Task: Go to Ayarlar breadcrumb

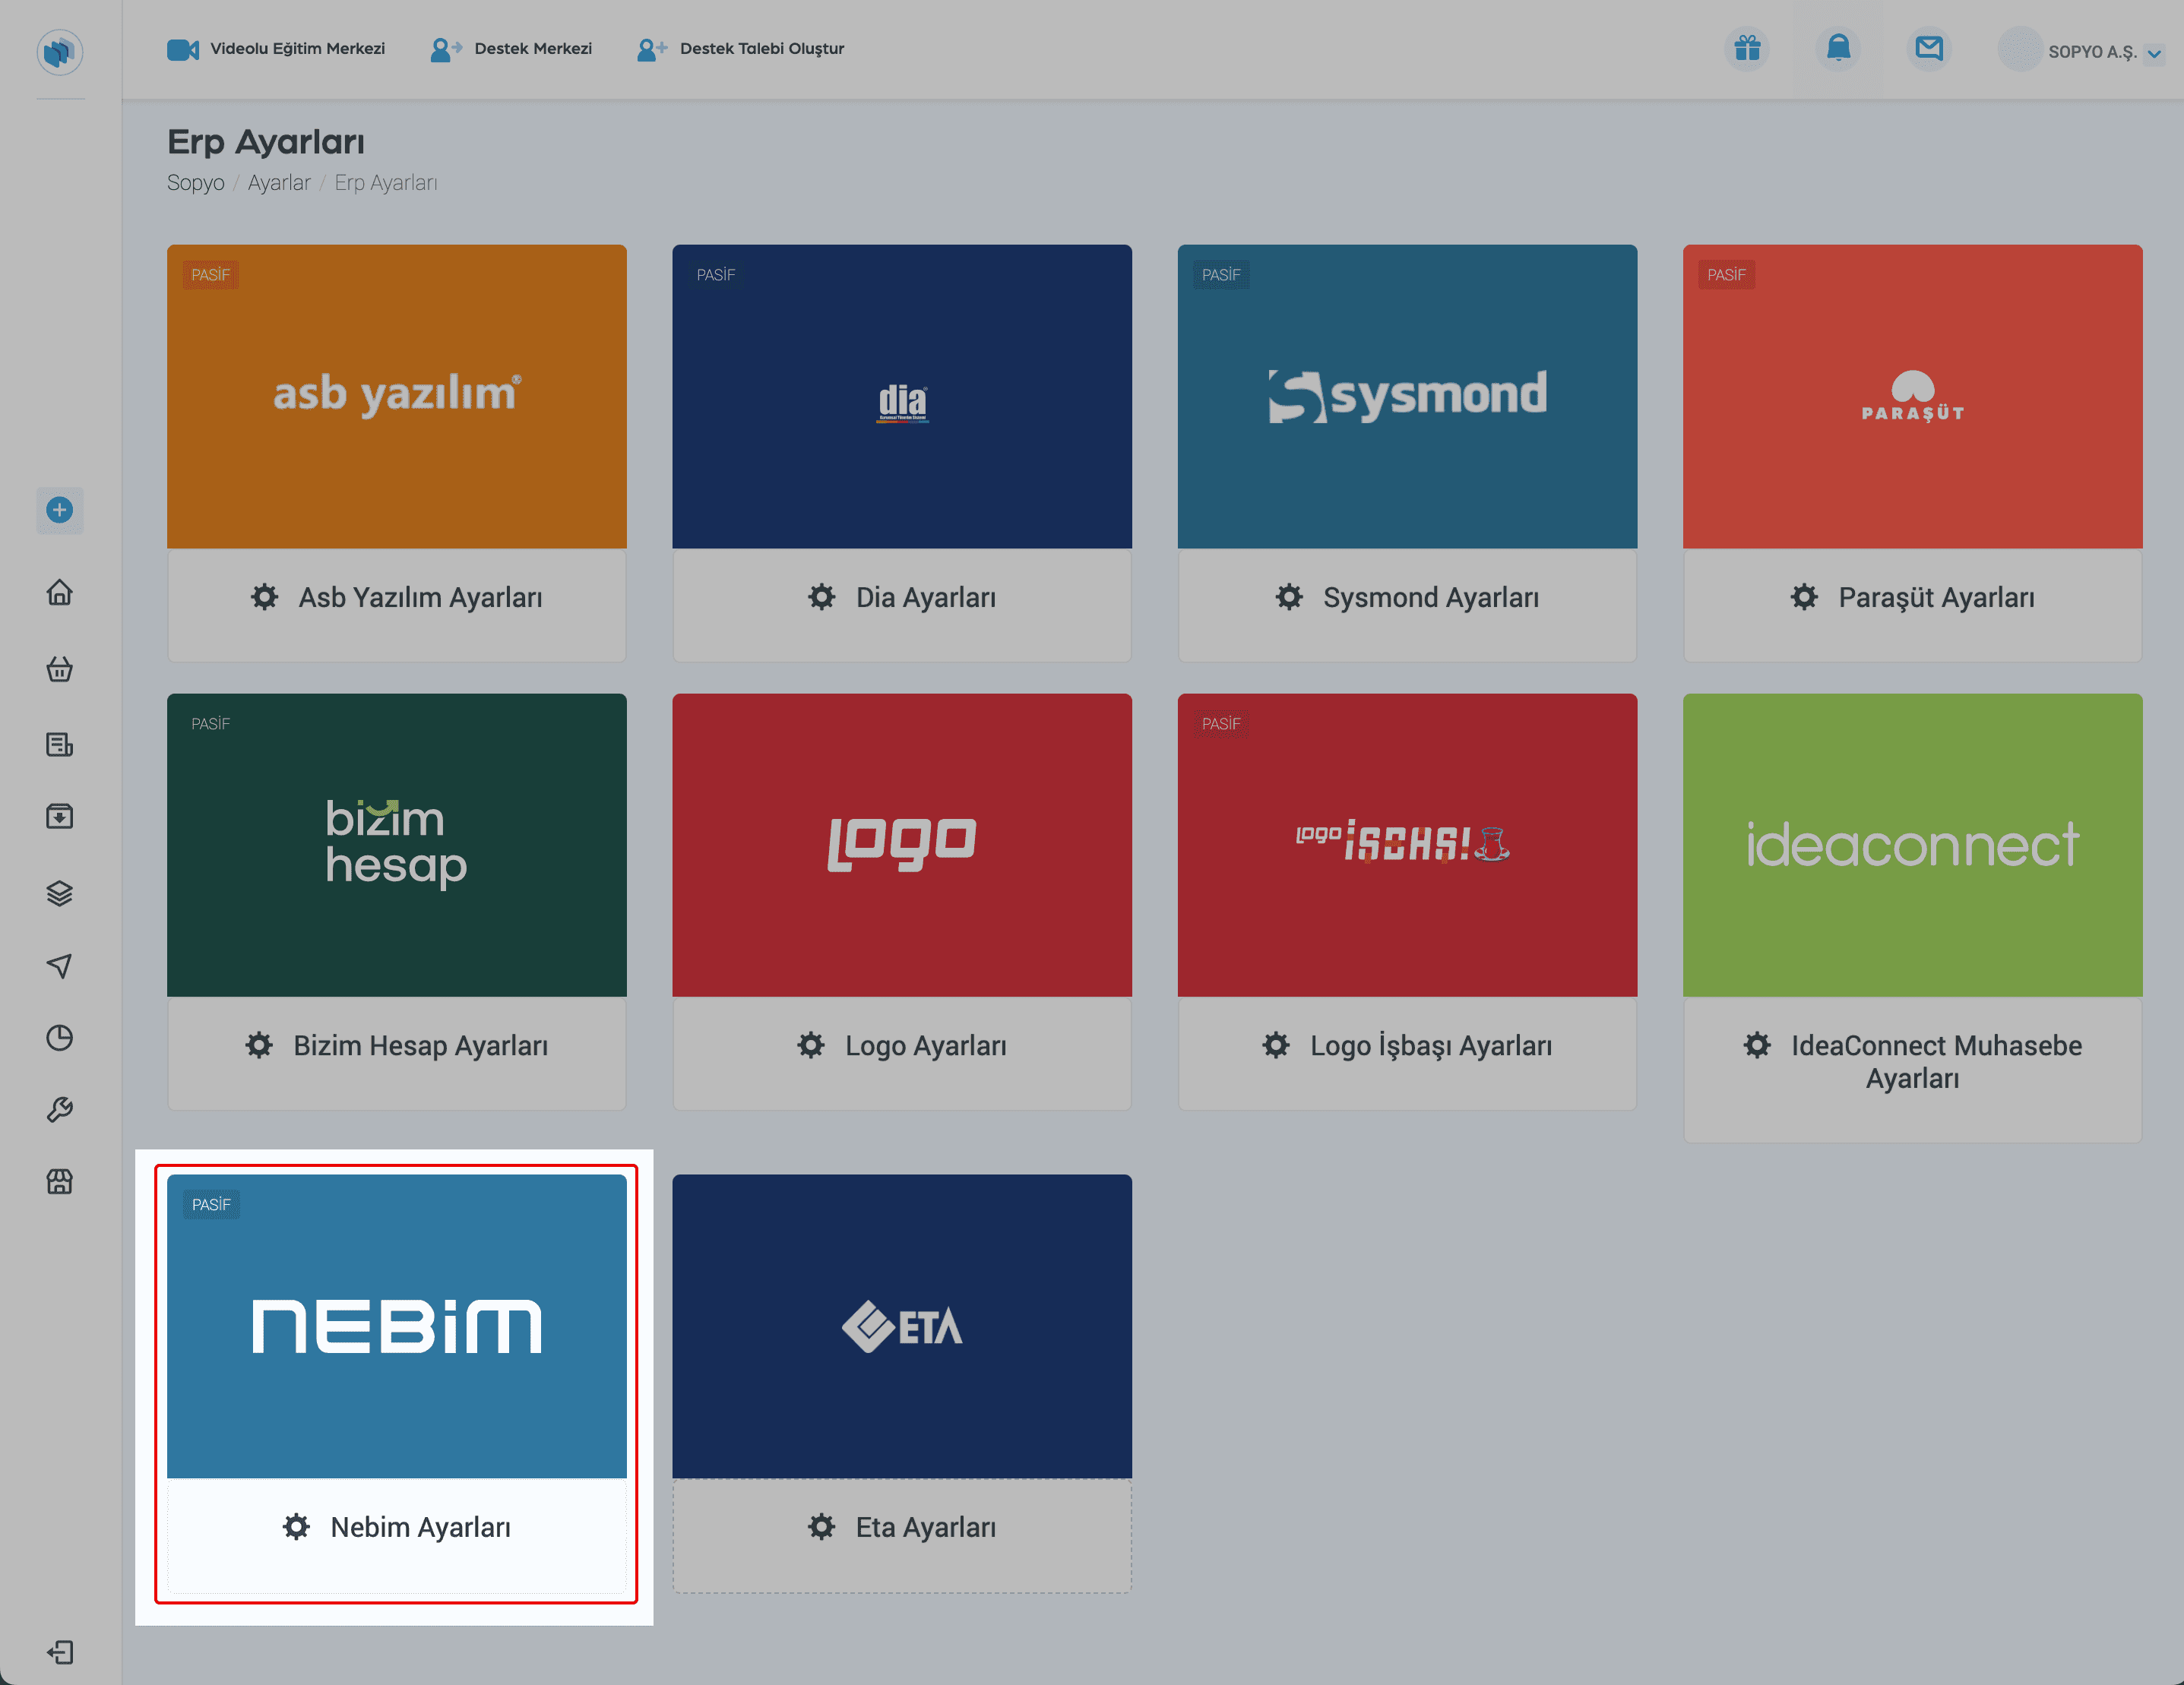Action: [x=279, y=183]
